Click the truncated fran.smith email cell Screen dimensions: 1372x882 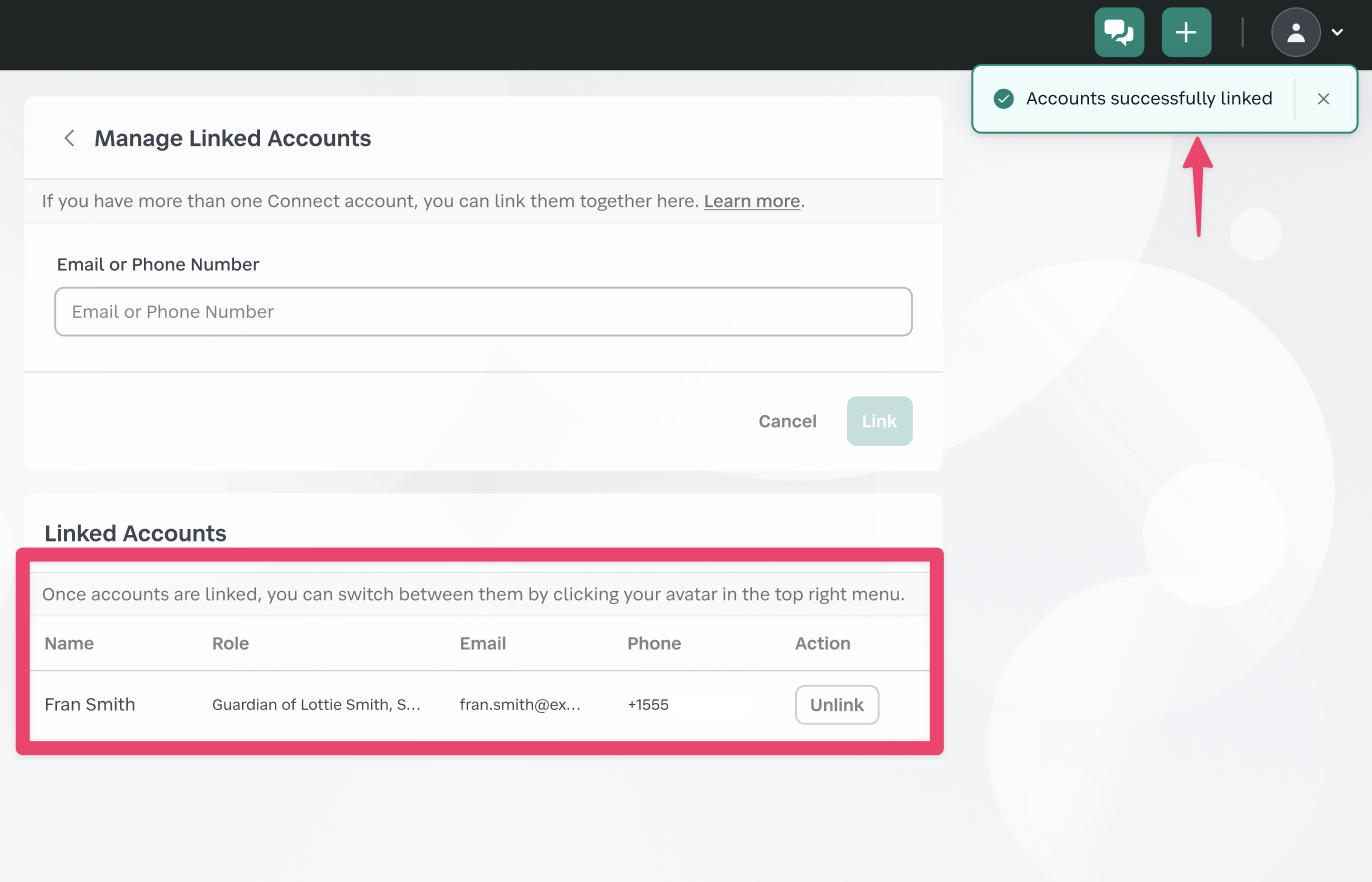520,705
